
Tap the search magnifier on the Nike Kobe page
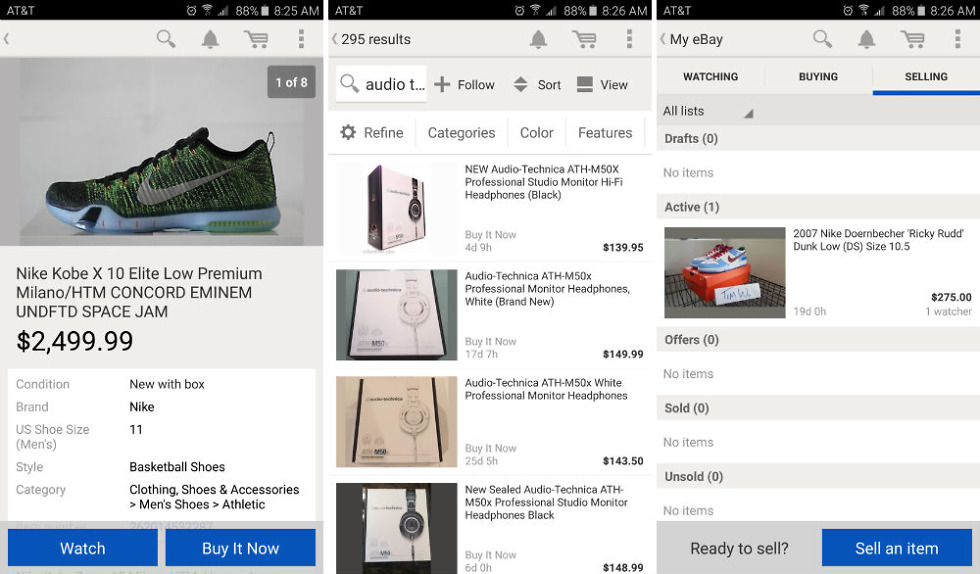(166, 39)
